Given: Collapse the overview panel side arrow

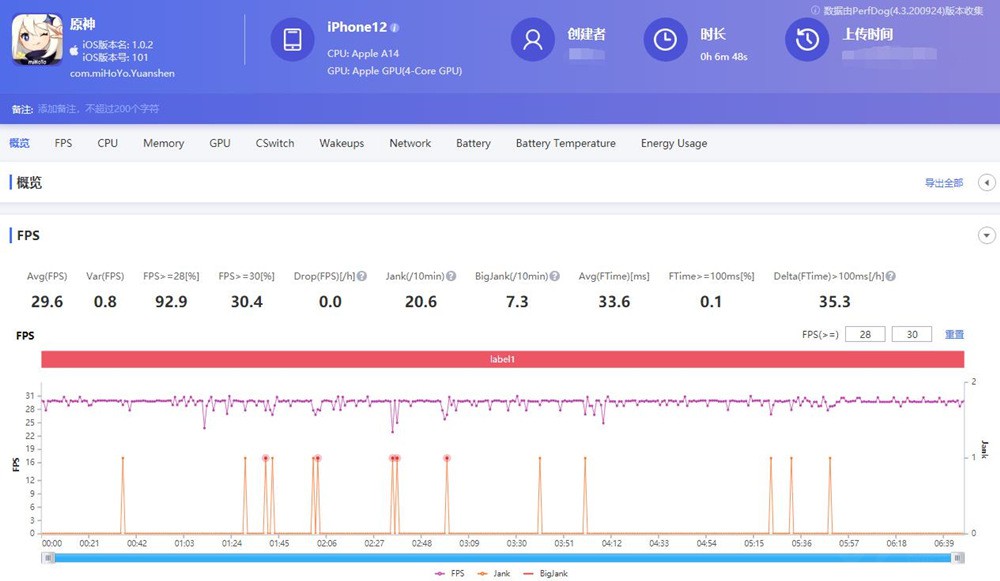Looking at the screenshot, I should (987, 183).
